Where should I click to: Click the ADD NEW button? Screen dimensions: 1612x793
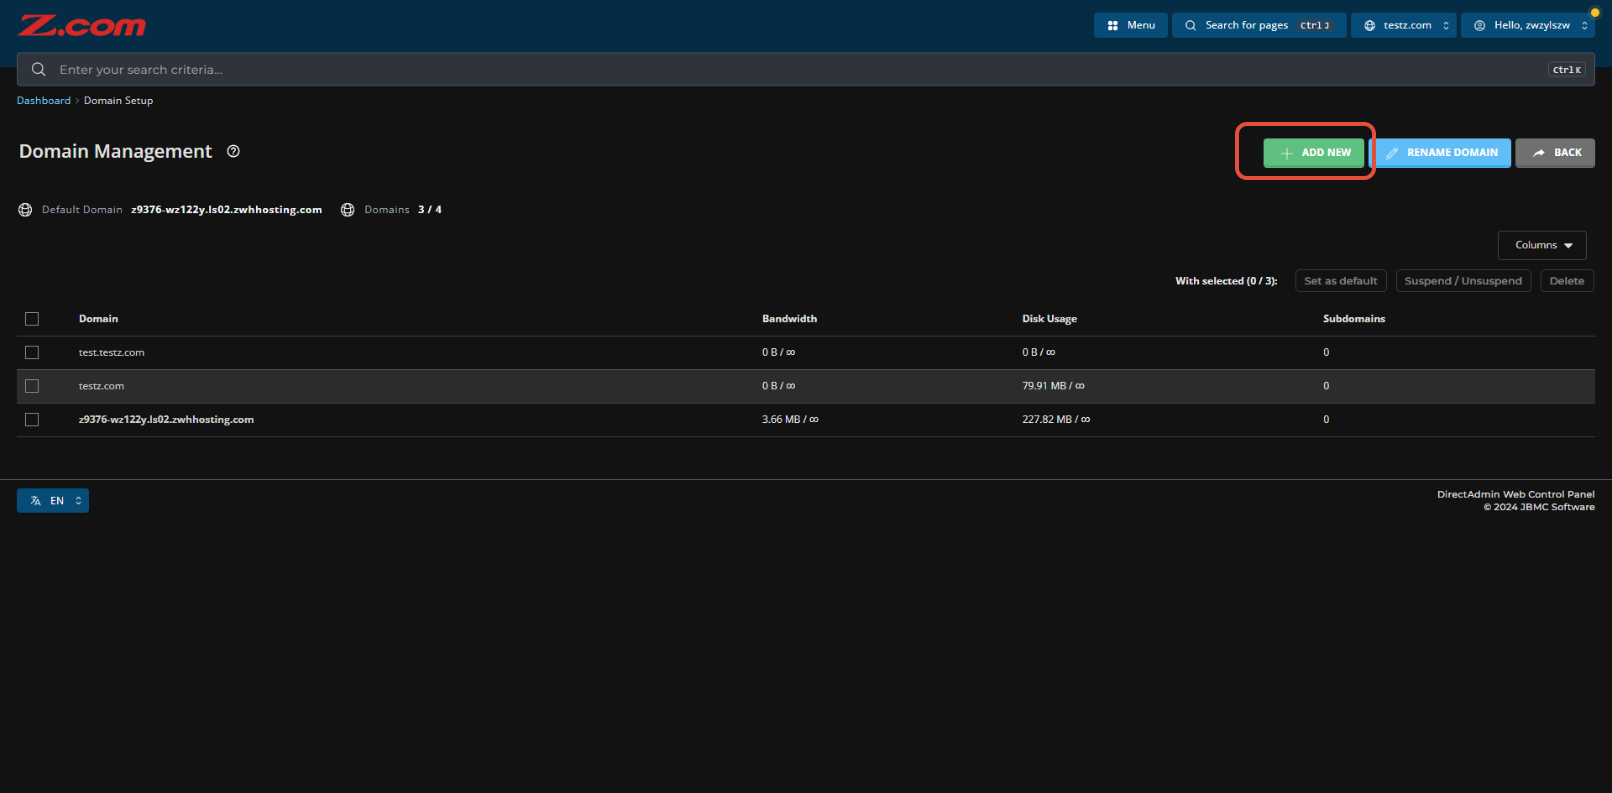coord(1313,153)
